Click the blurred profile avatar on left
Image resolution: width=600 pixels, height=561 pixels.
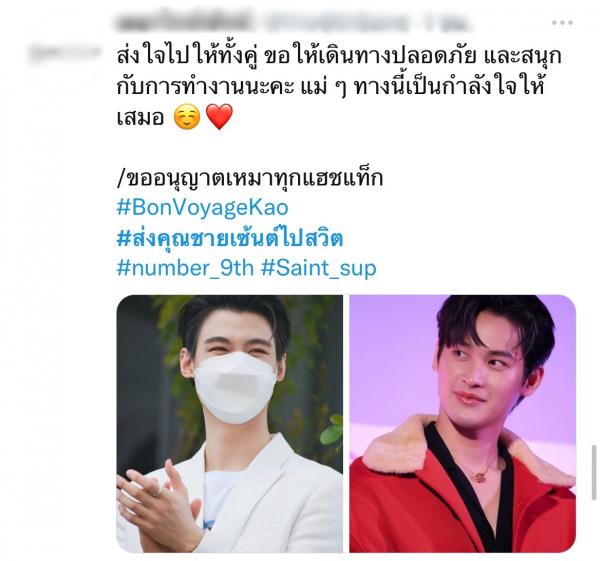(65, 54)
